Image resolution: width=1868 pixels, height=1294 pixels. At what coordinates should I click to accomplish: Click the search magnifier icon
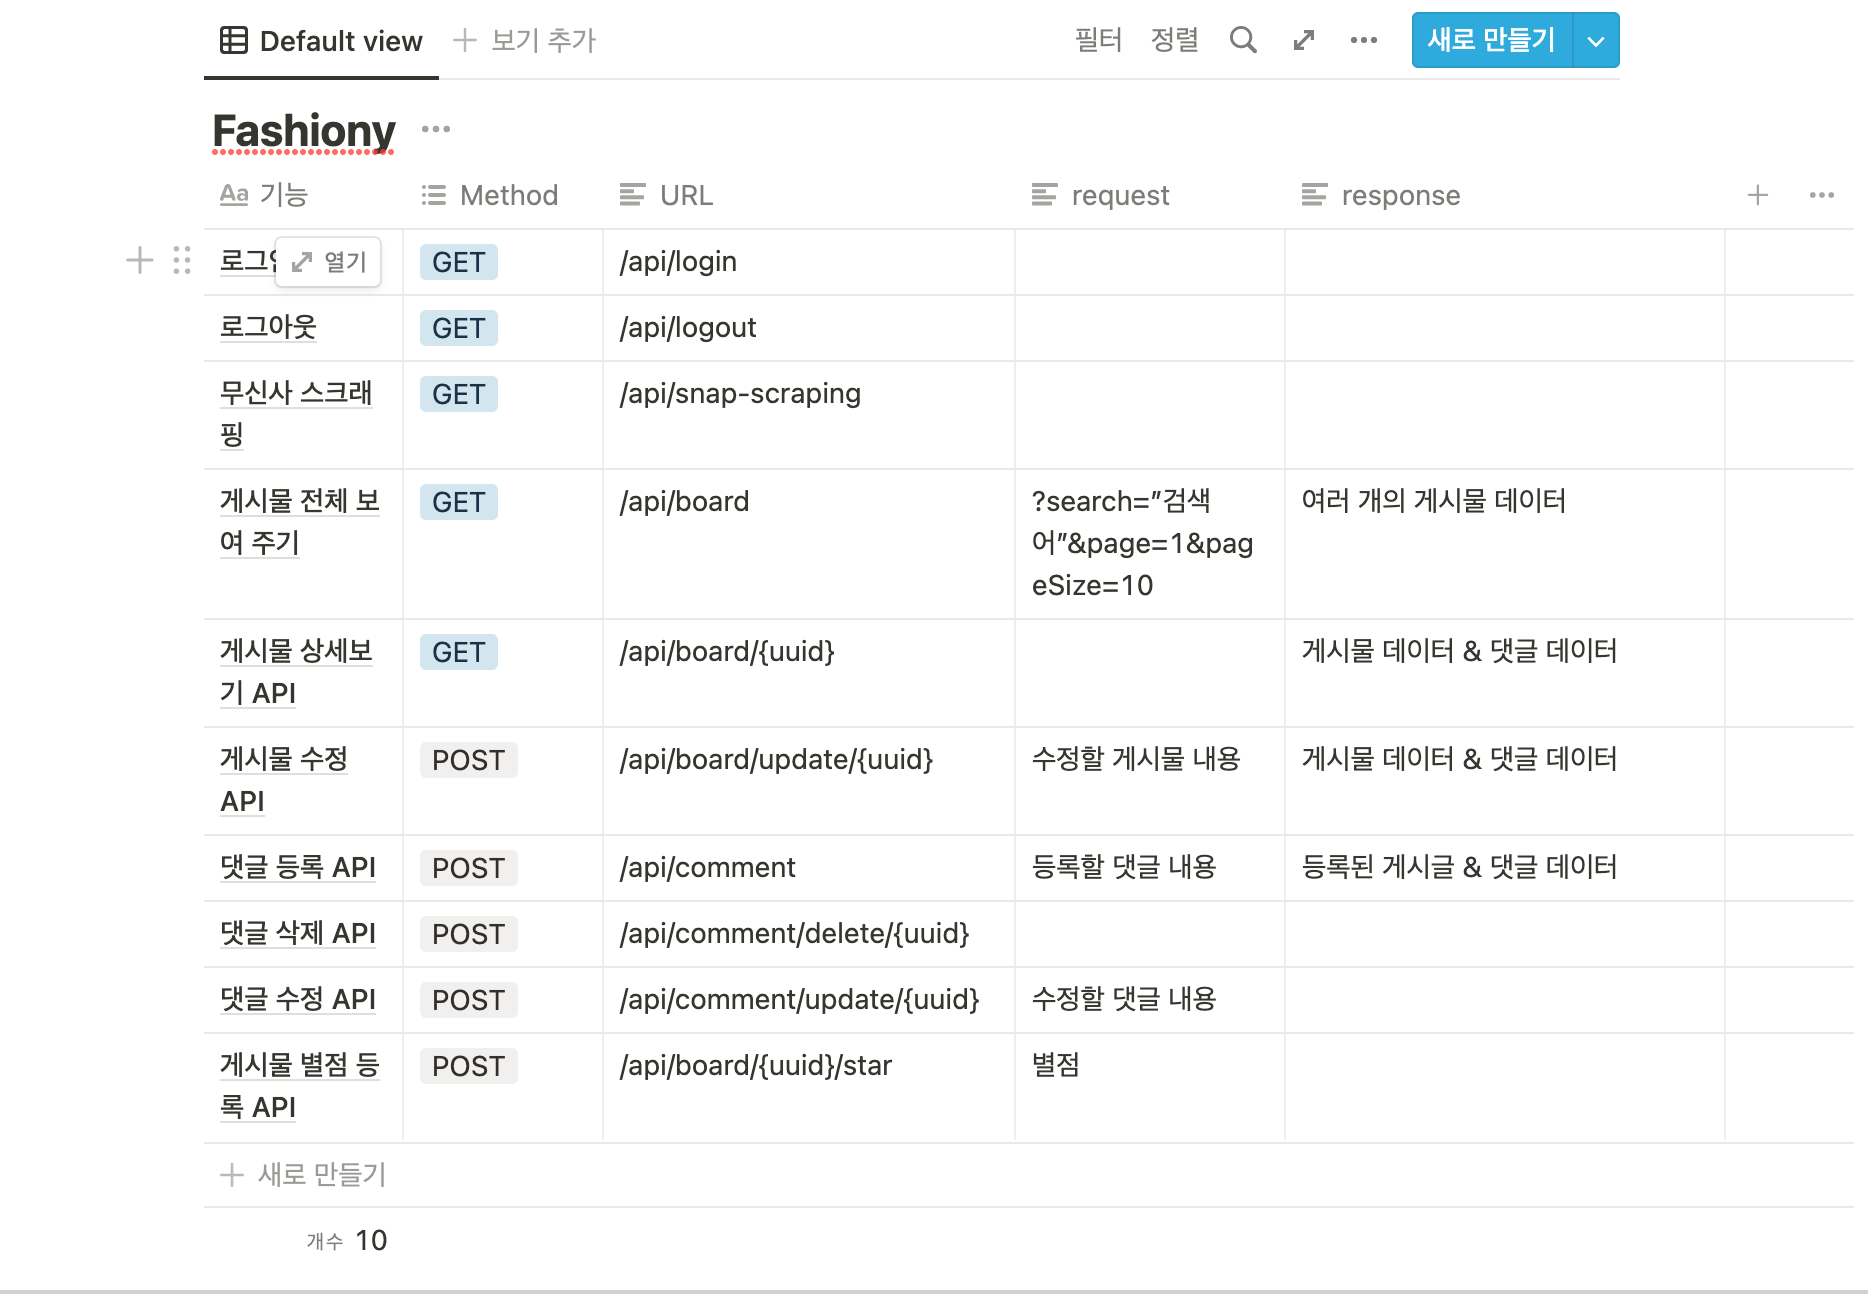[x=1243, y=40]
